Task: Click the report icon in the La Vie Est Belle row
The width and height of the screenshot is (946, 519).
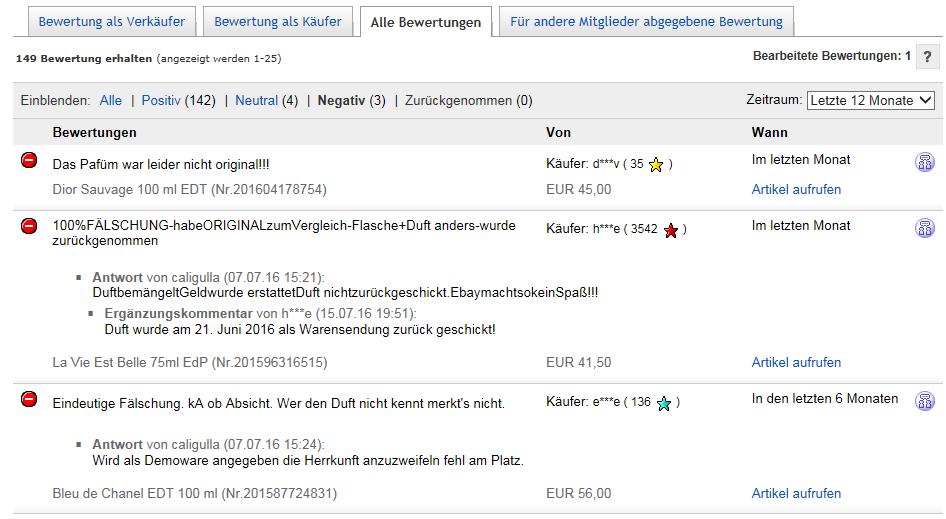Action: pos(925,228)
